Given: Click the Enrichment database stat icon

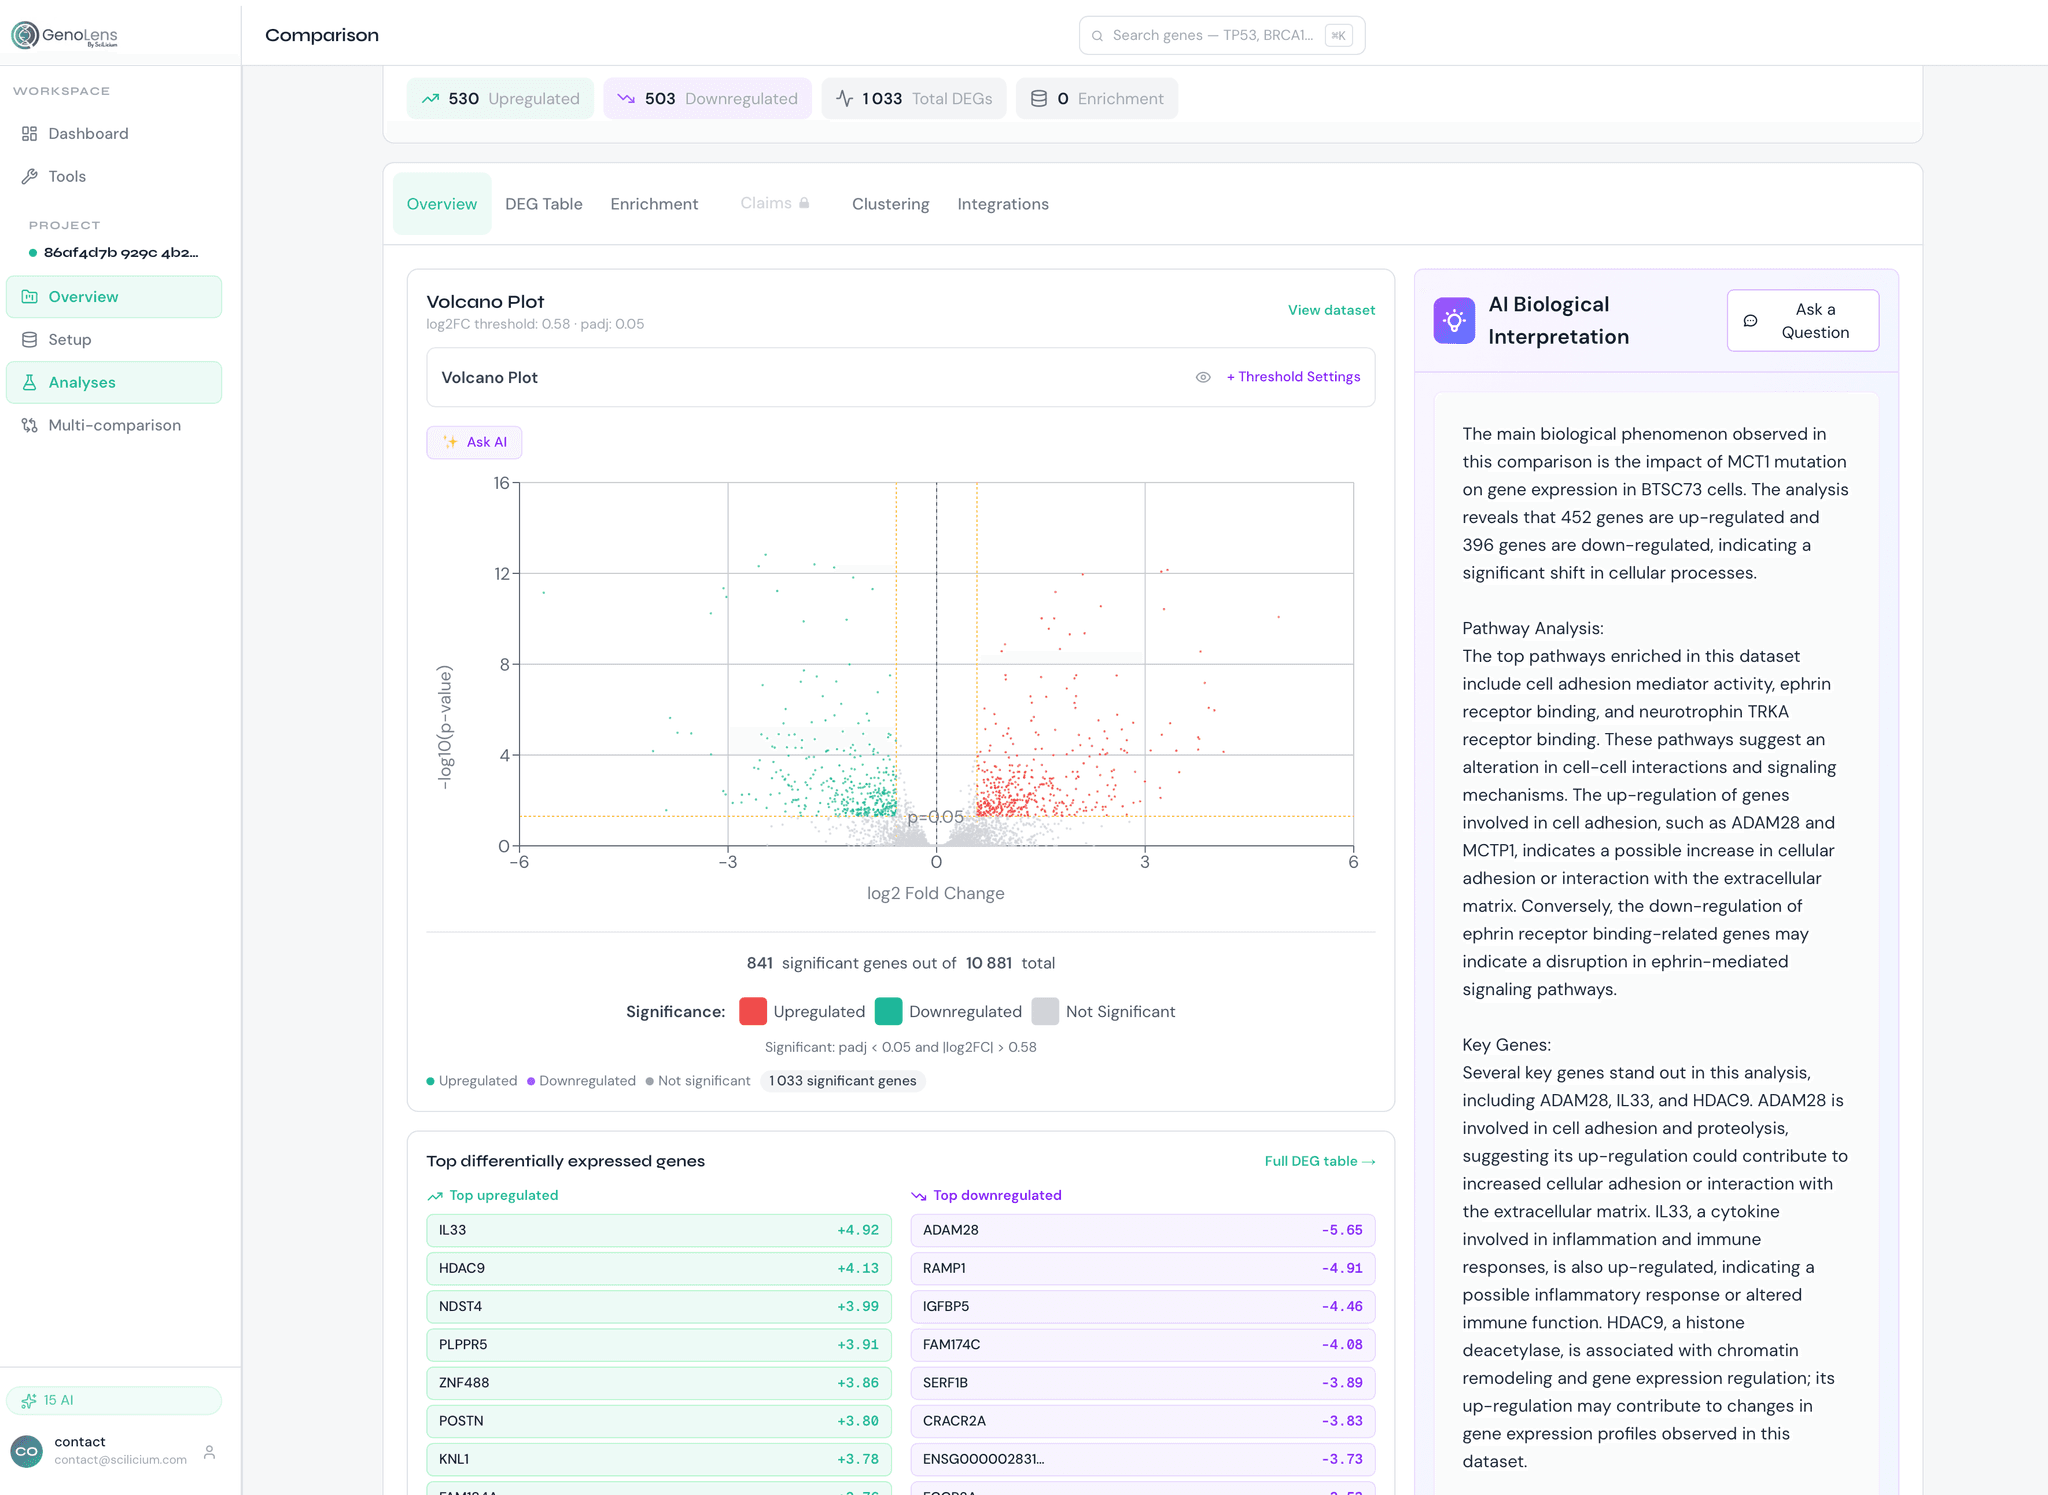Looking at the screenshot, I should [x=1039, y=99].
